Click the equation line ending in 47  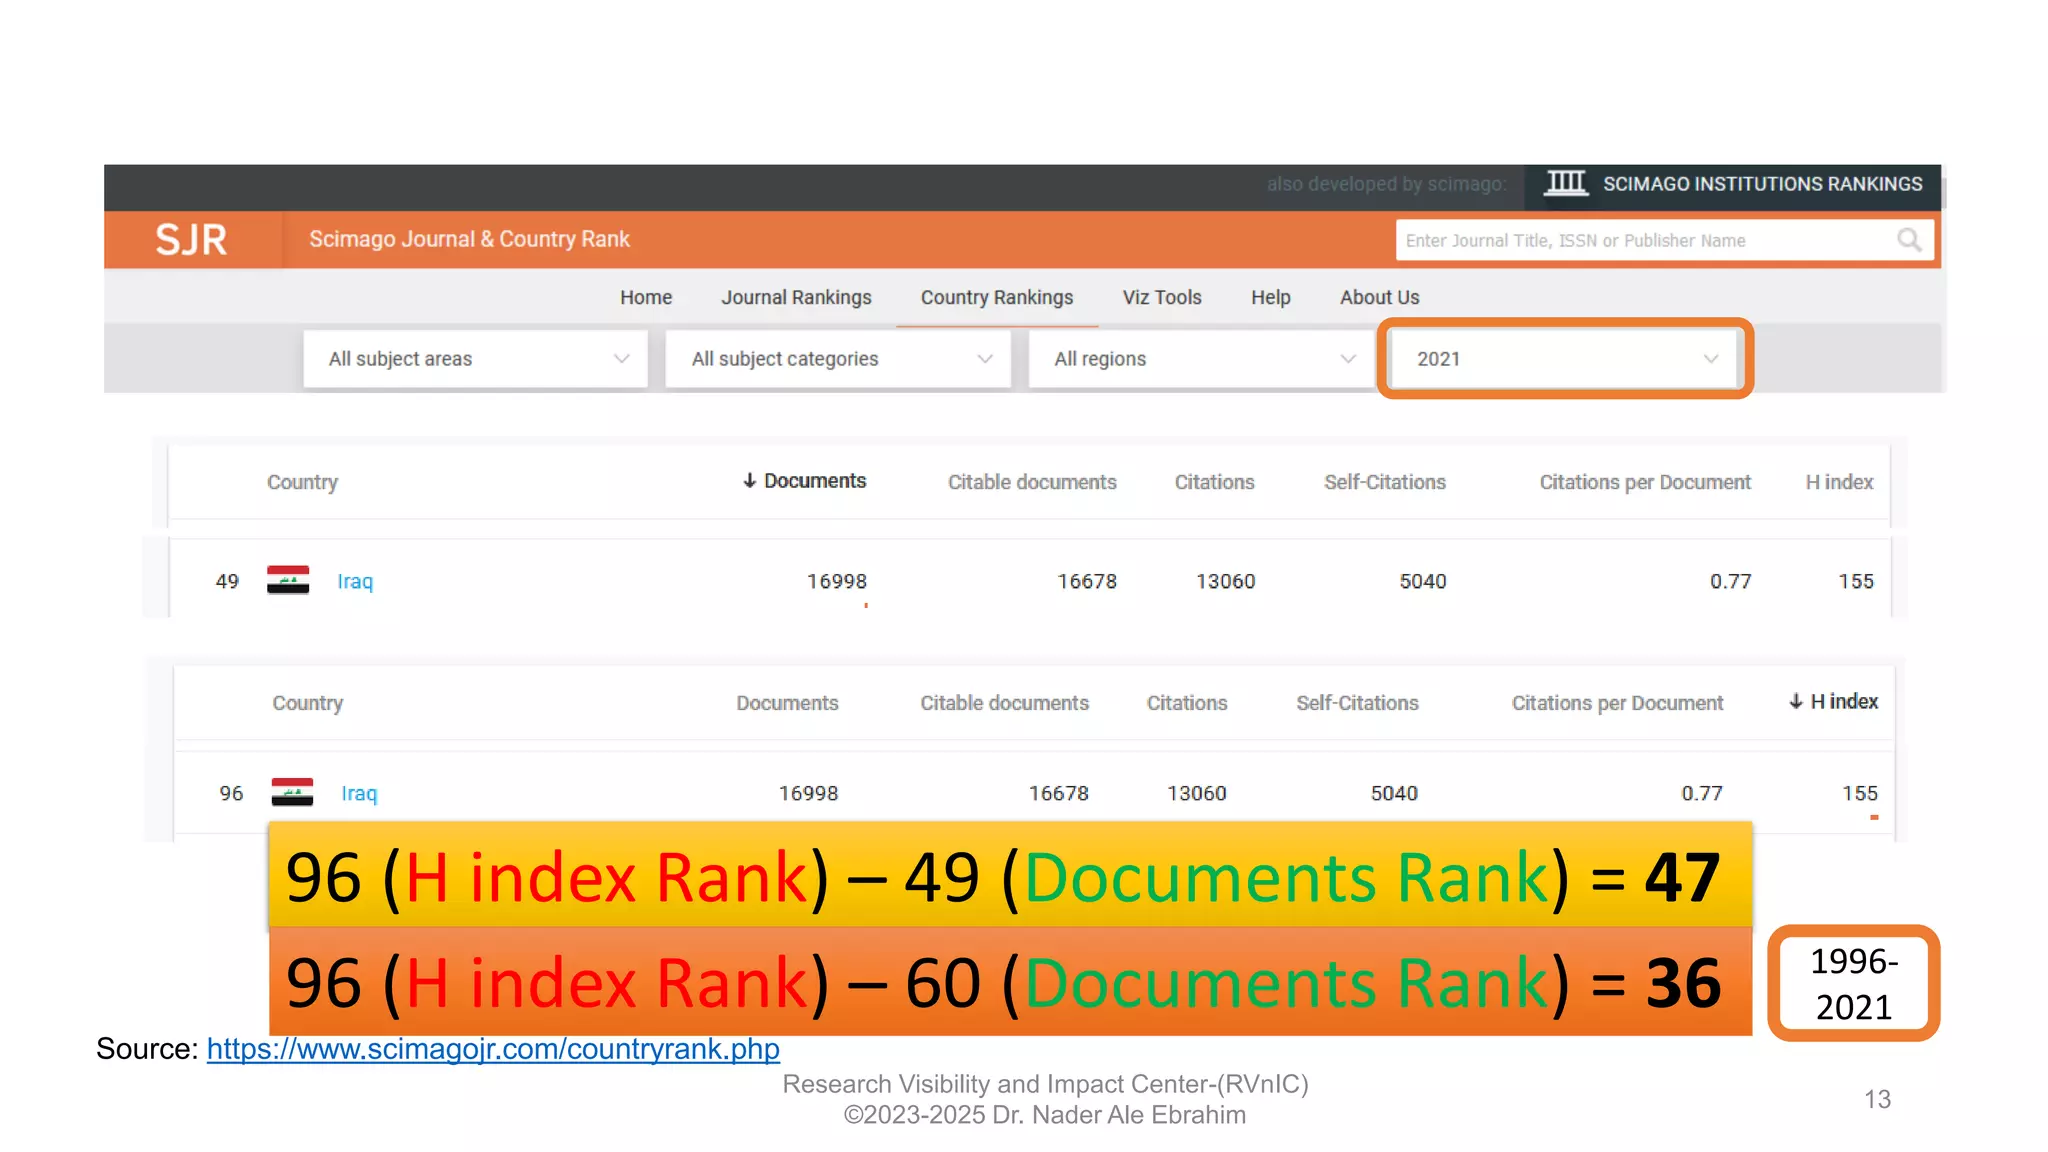(1010, 875)
